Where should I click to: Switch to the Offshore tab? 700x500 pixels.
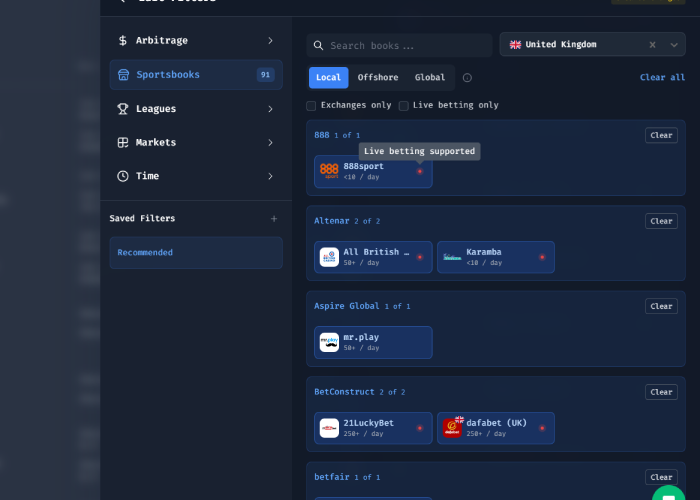[x=378, y=78]
